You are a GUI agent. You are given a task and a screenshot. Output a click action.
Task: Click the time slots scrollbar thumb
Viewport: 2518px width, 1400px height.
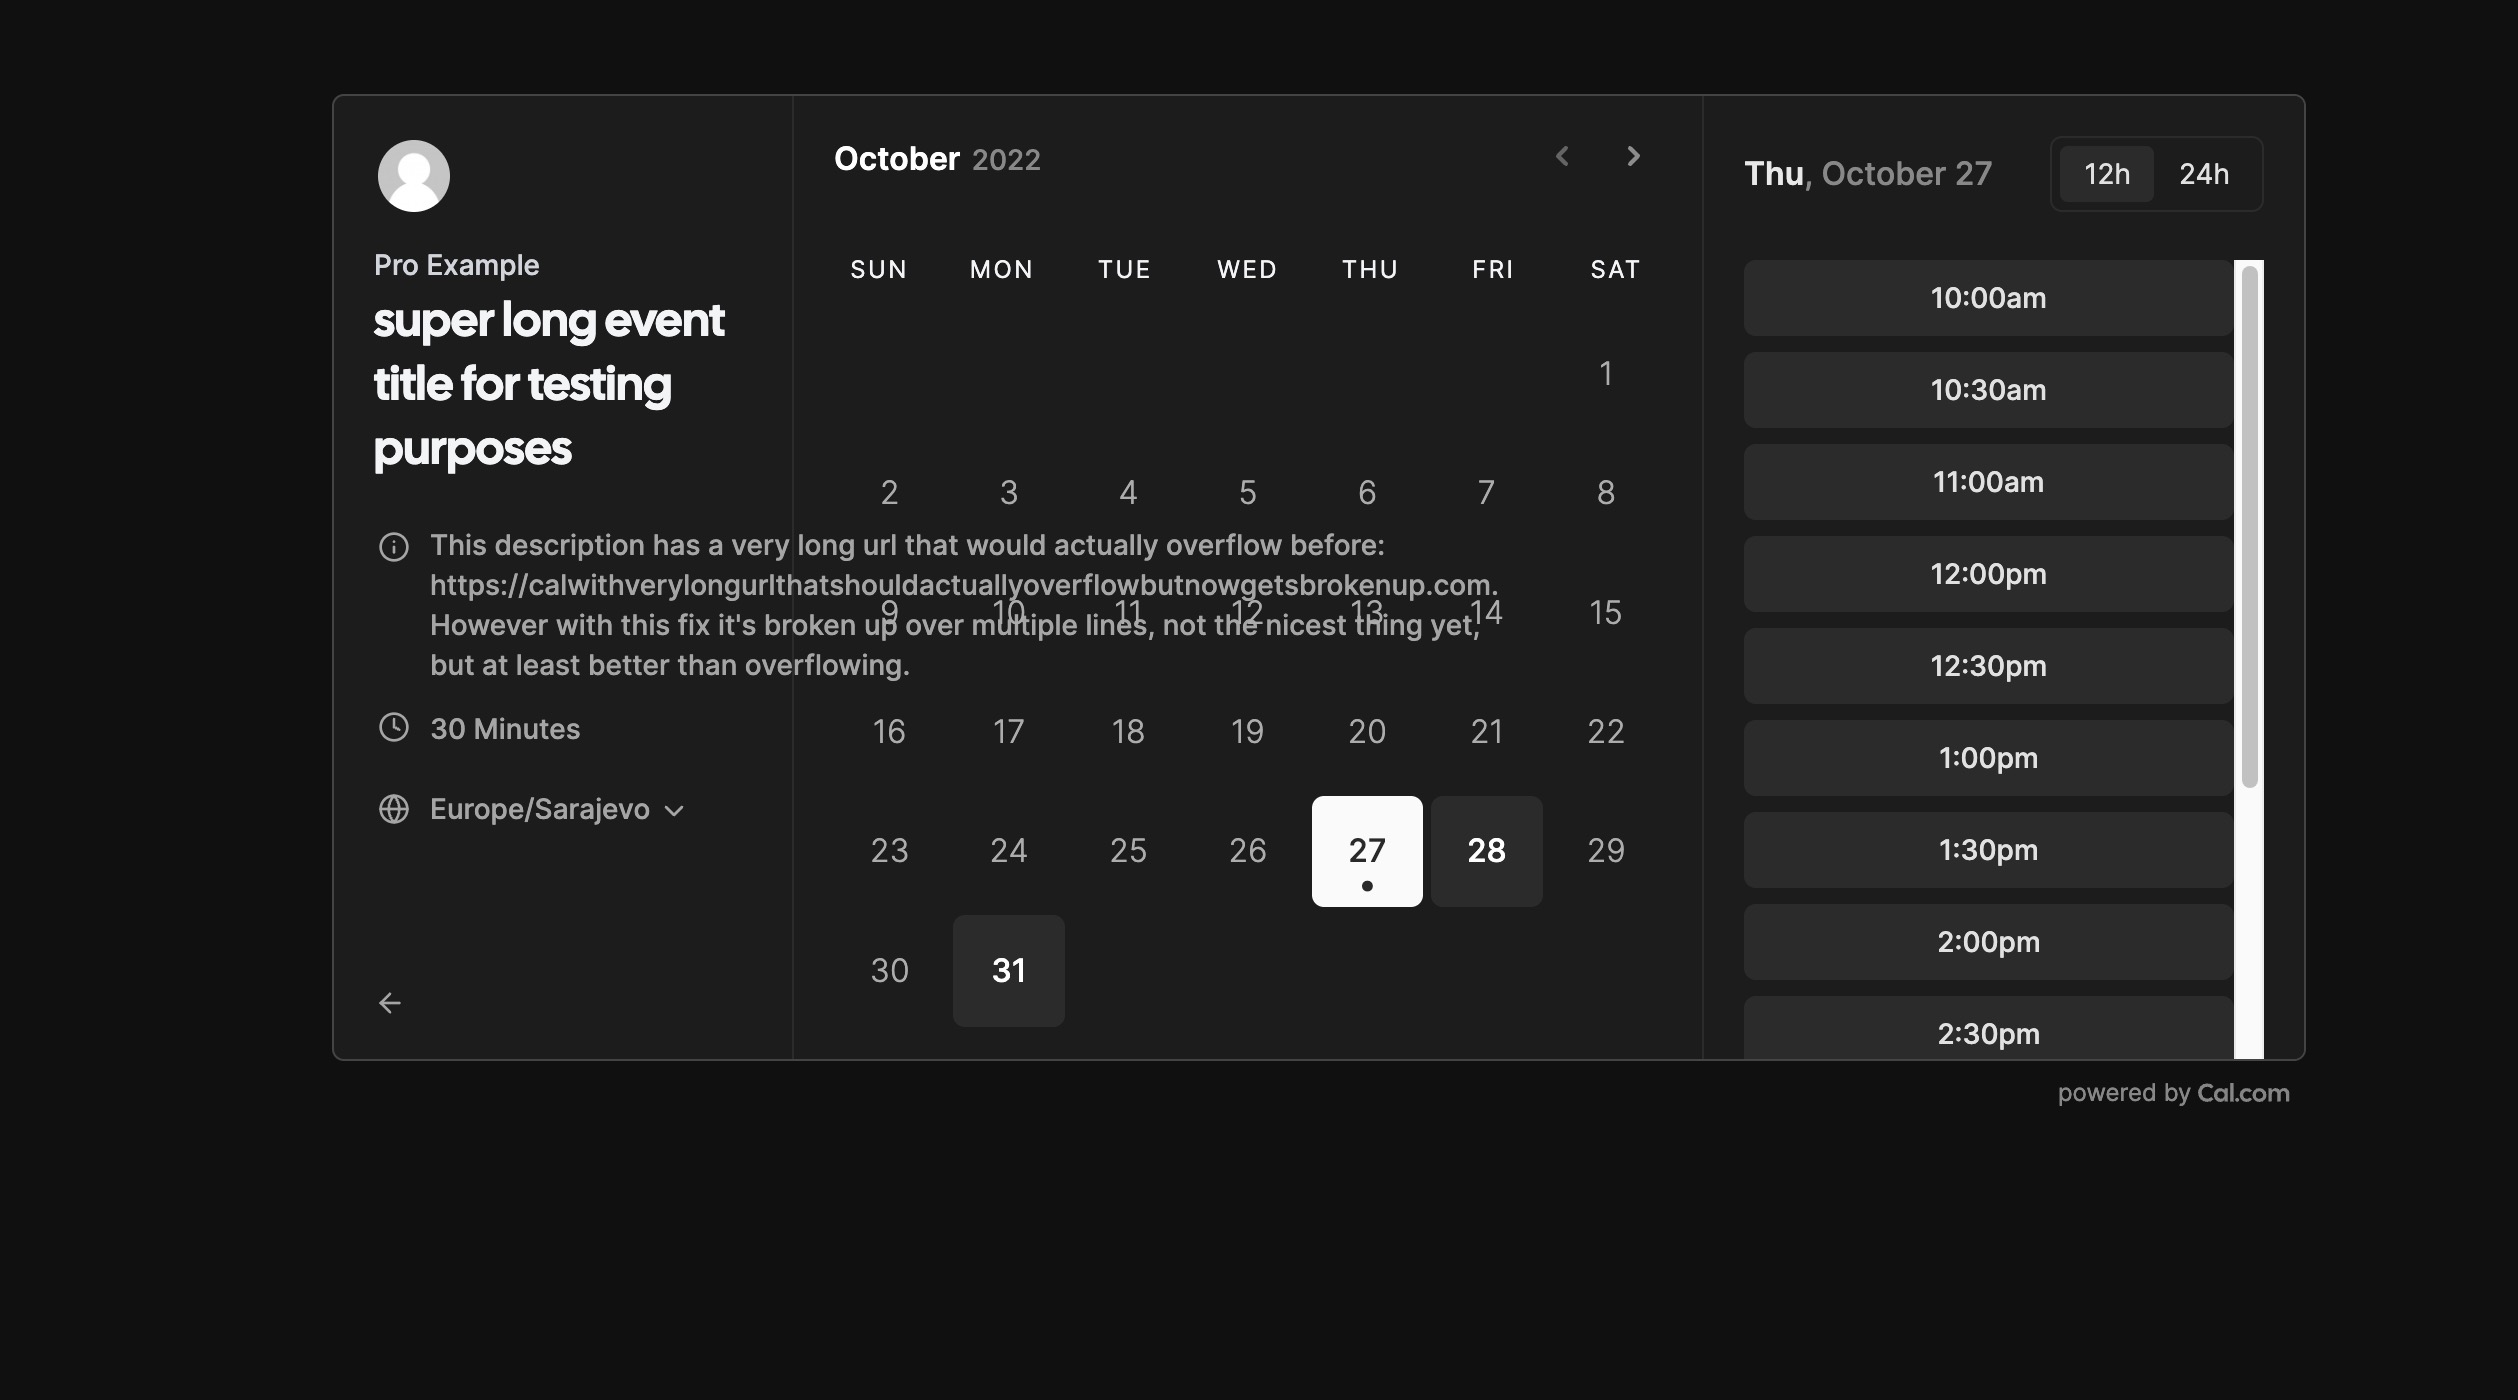tap(2250, 525)
